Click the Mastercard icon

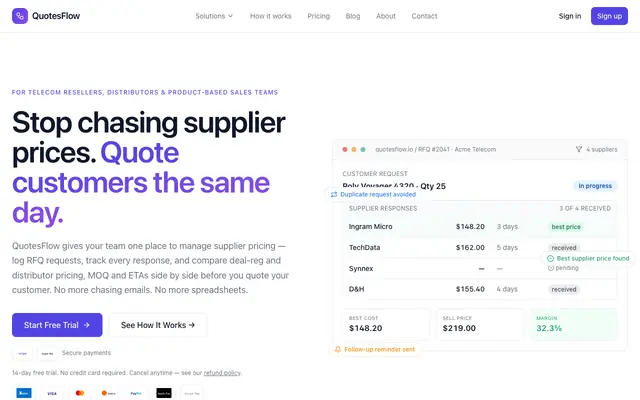(x=80, y=393)
